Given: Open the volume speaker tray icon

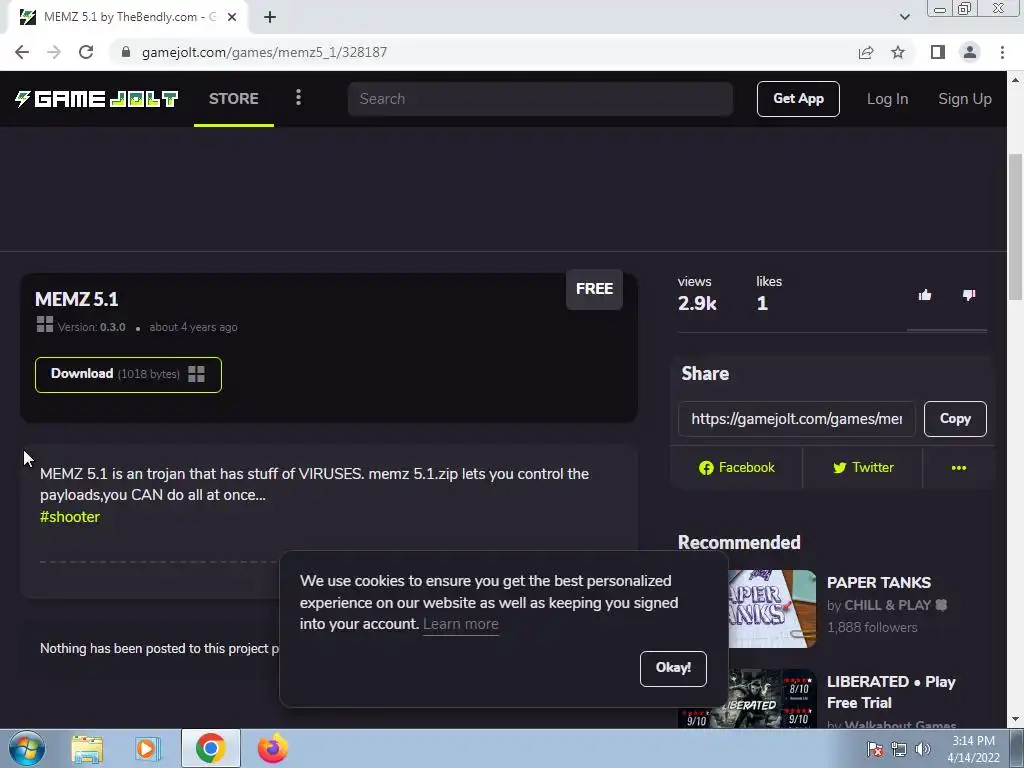Looking at the screenshot, I should 923,749.
